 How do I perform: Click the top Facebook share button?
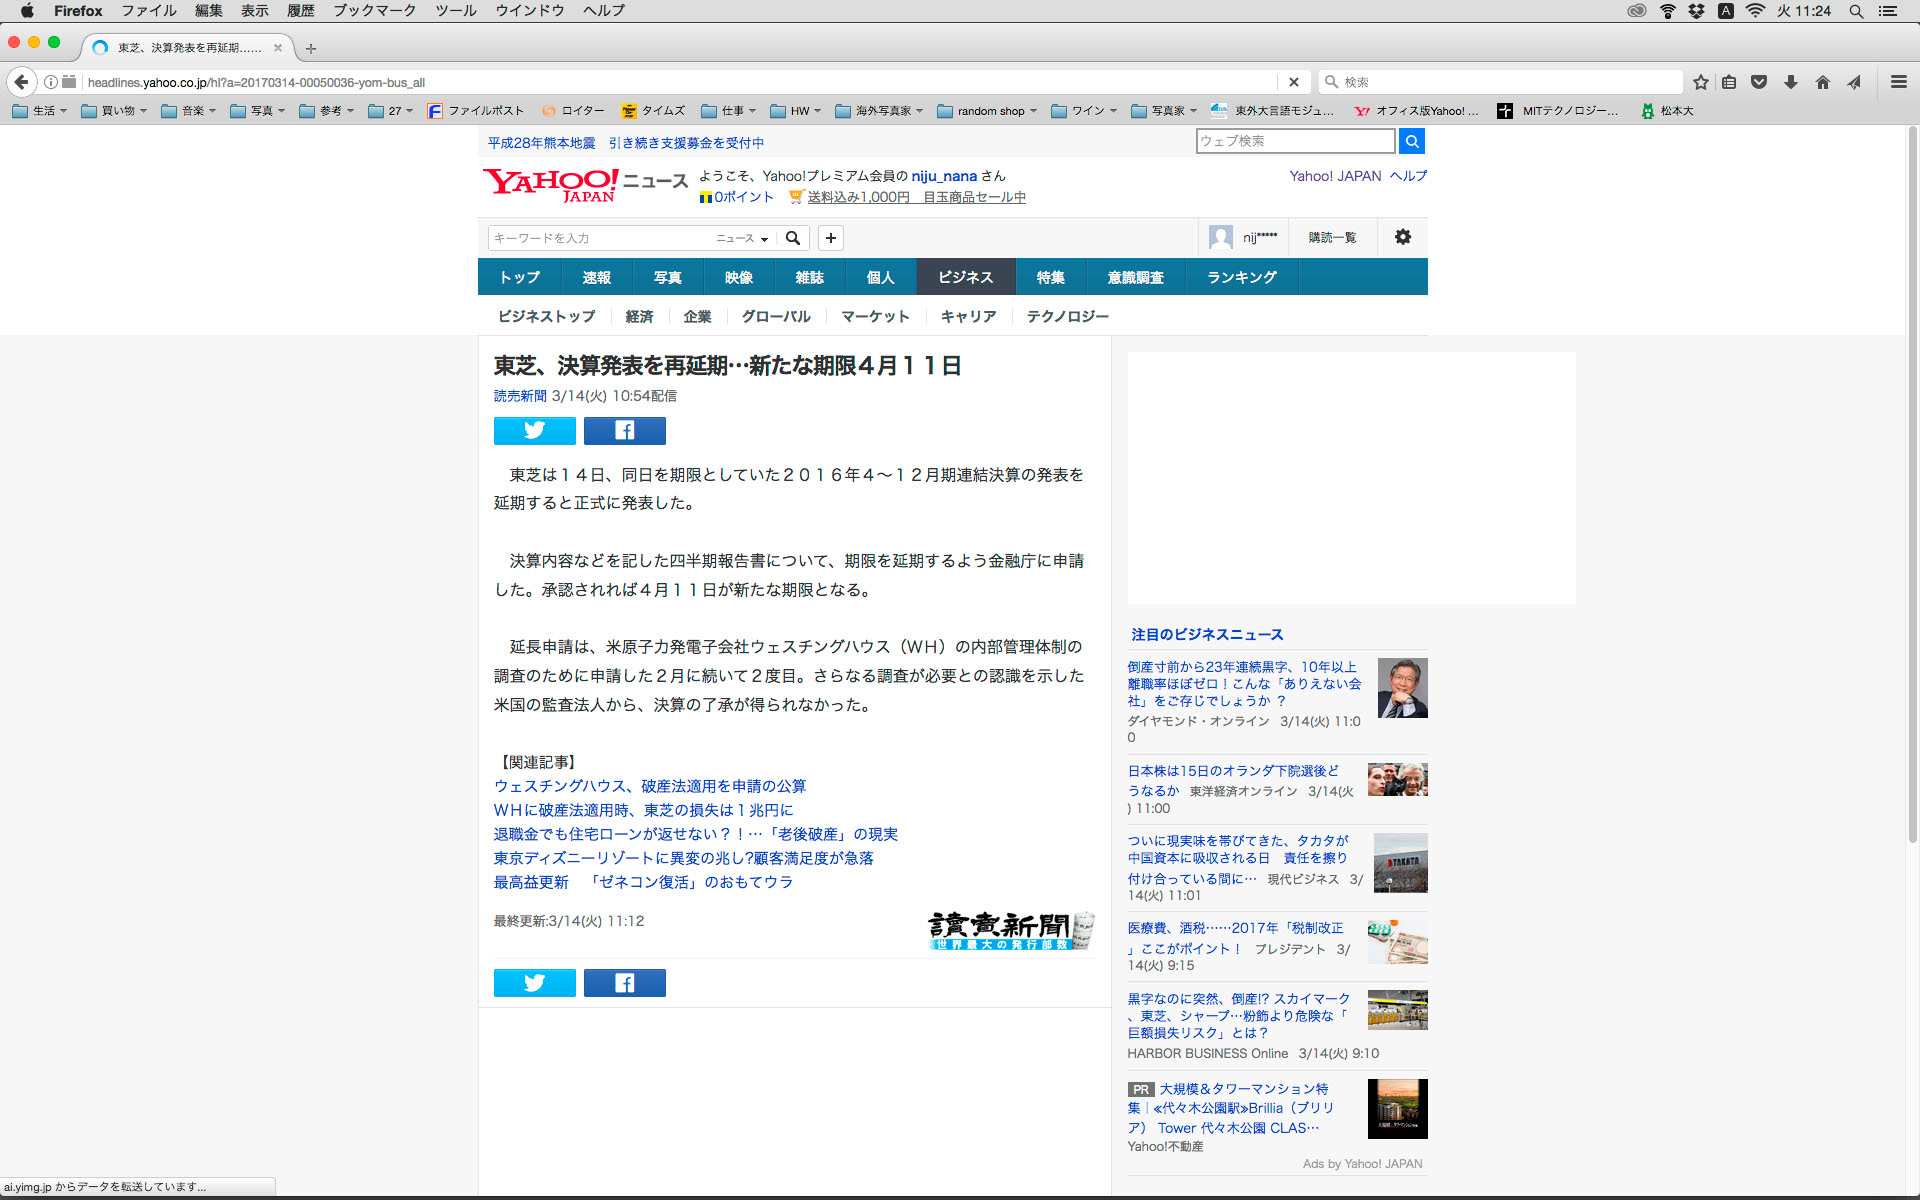(624, 431)
